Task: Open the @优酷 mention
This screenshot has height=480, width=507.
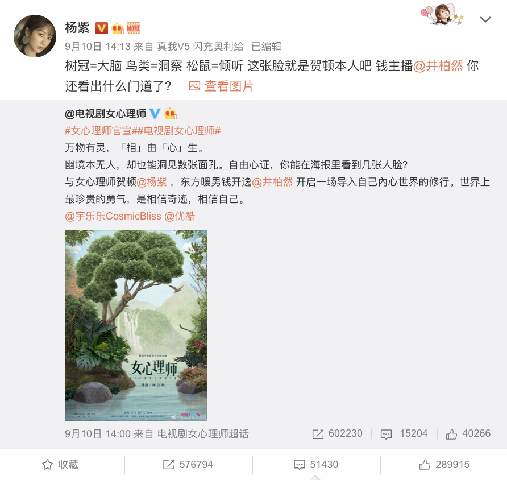Action: click(x=180, y=216)
